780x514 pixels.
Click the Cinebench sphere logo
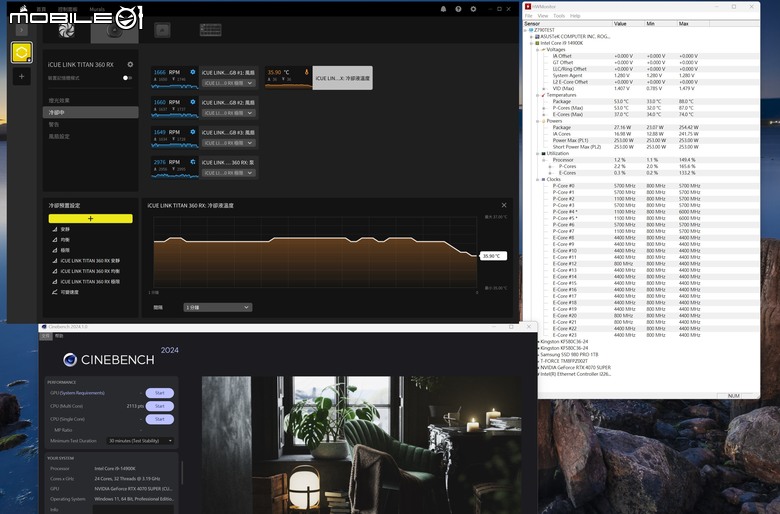[70, 359]
